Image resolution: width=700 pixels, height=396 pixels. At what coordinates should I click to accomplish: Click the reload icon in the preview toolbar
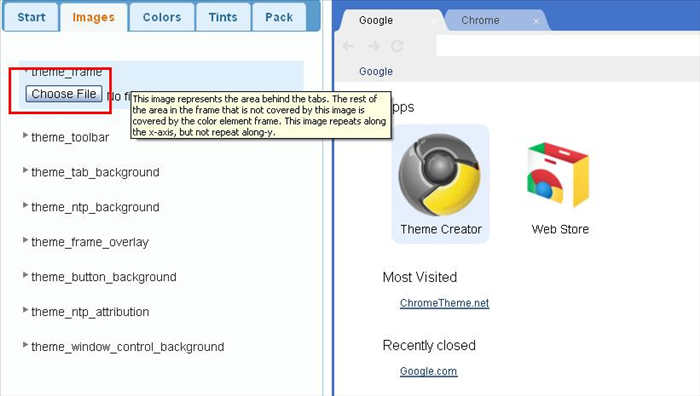tap(397, 46)
